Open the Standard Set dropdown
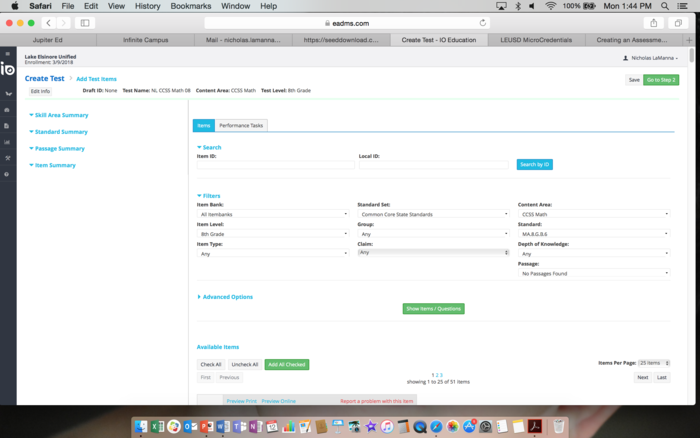This screenshot has height=438, width=700. [433, 214]
